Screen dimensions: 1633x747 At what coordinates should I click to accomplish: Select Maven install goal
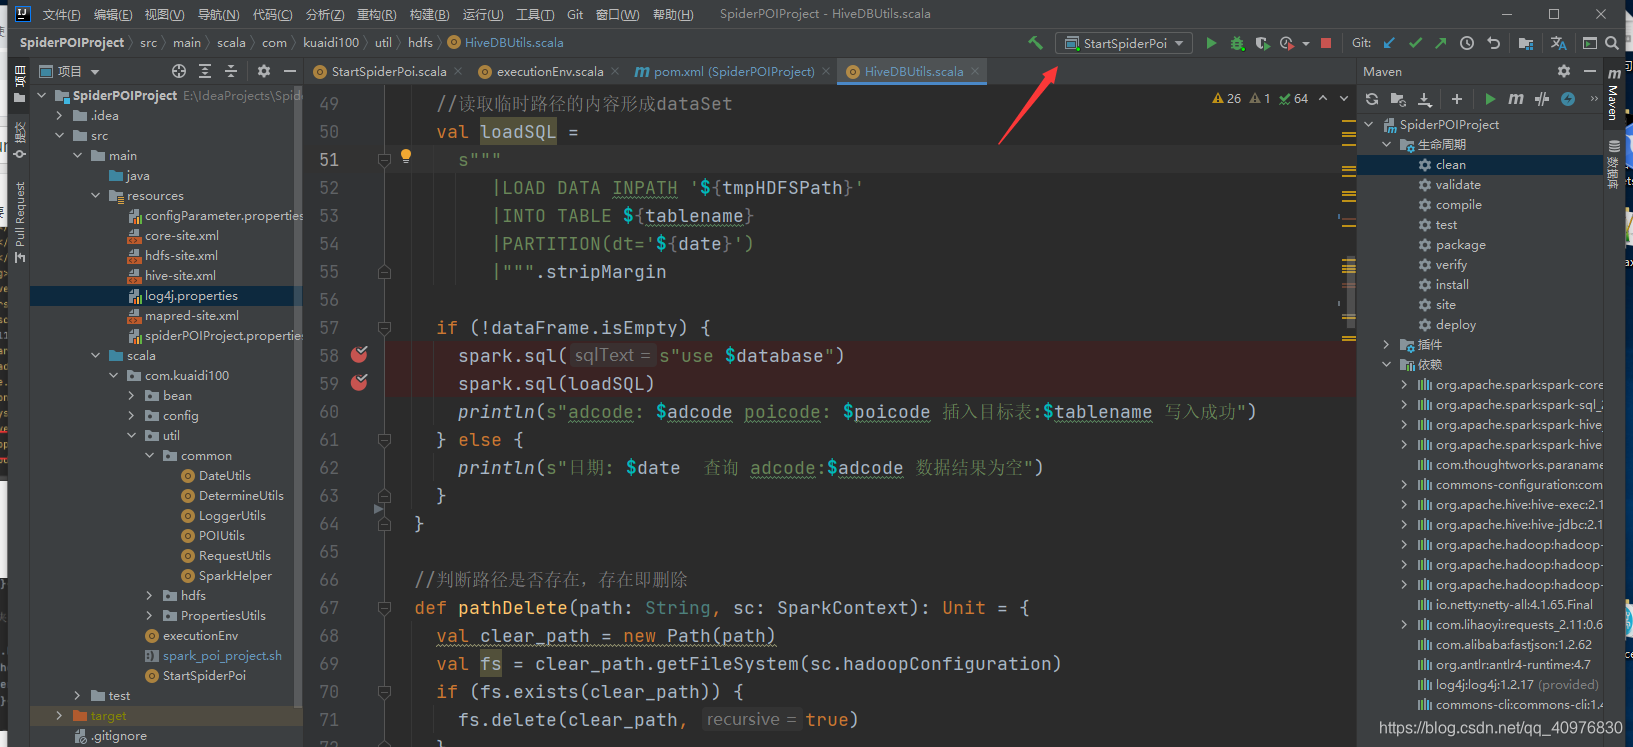pyautogui.click(x=1452, y=285)
